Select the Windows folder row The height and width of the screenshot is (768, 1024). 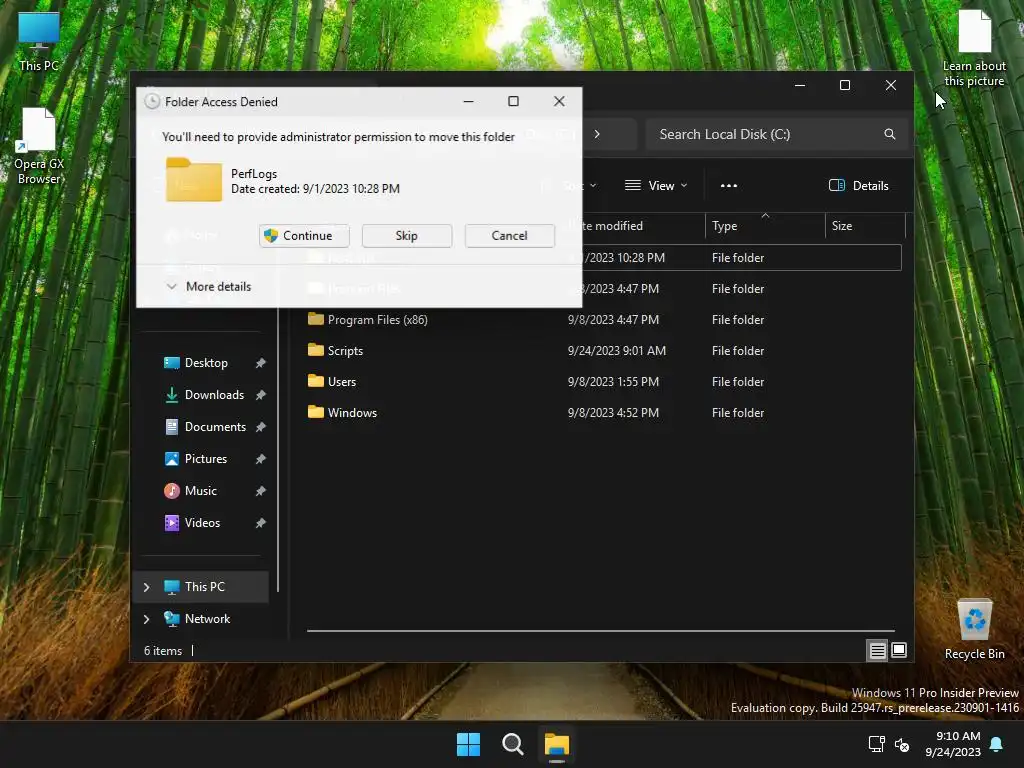(x=604, y=413)
